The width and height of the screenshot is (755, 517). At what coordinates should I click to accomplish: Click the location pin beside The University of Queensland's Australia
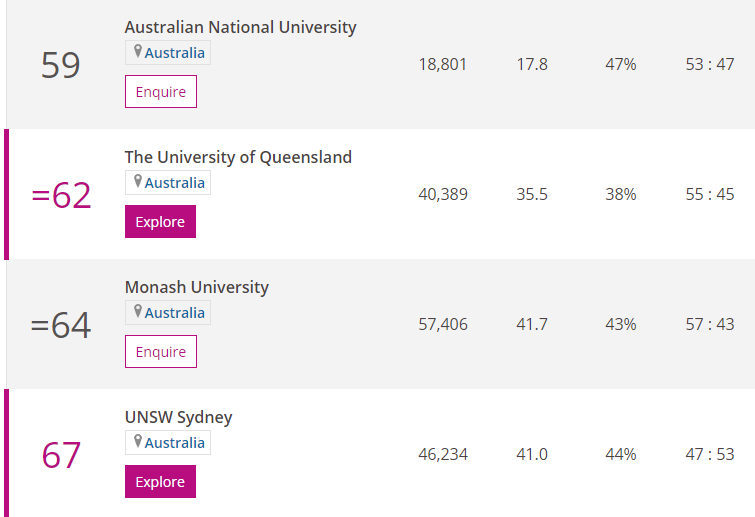point(138,181)
